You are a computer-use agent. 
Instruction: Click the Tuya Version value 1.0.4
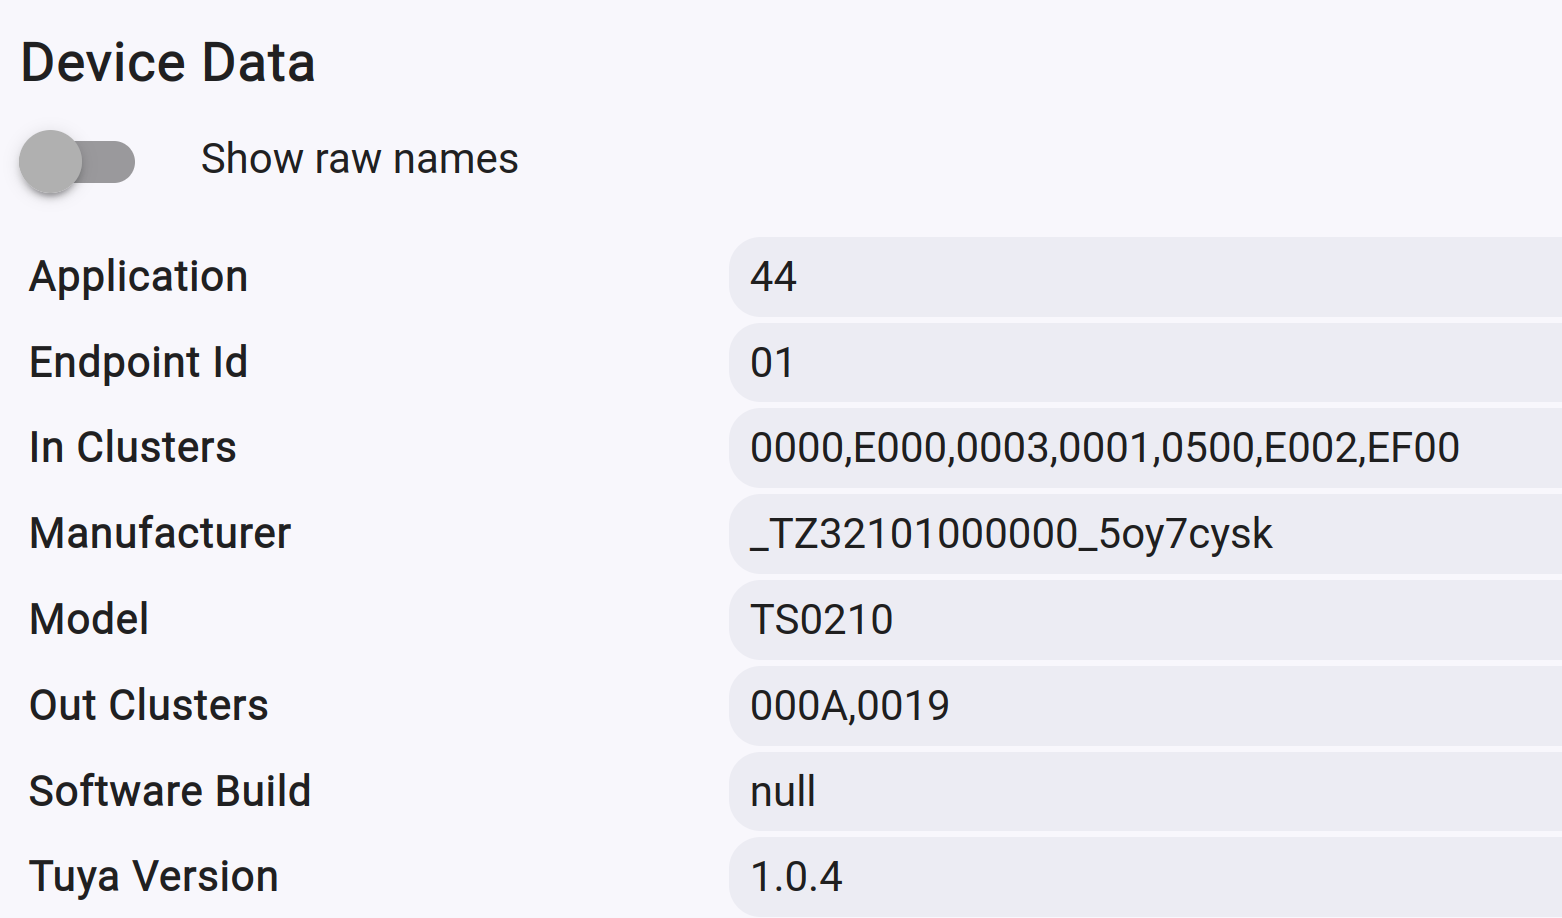point(796,877)
